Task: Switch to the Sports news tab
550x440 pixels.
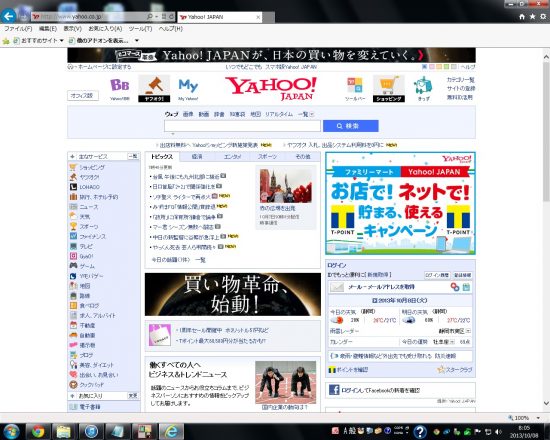Action: [x=267, y=156]
